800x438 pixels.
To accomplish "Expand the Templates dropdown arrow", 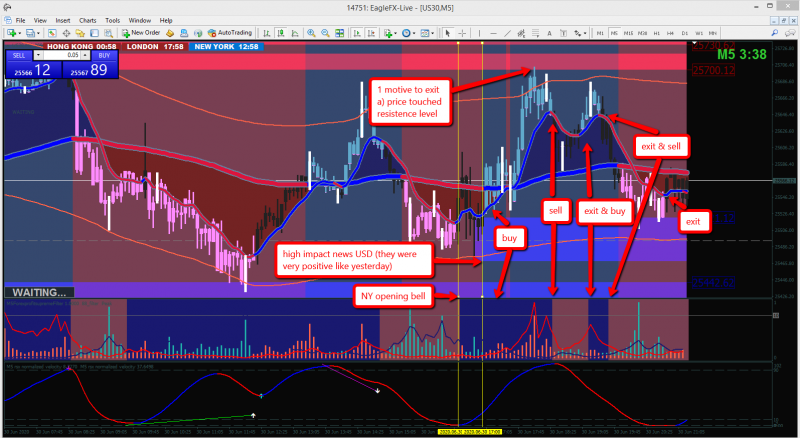I will 433,34.
